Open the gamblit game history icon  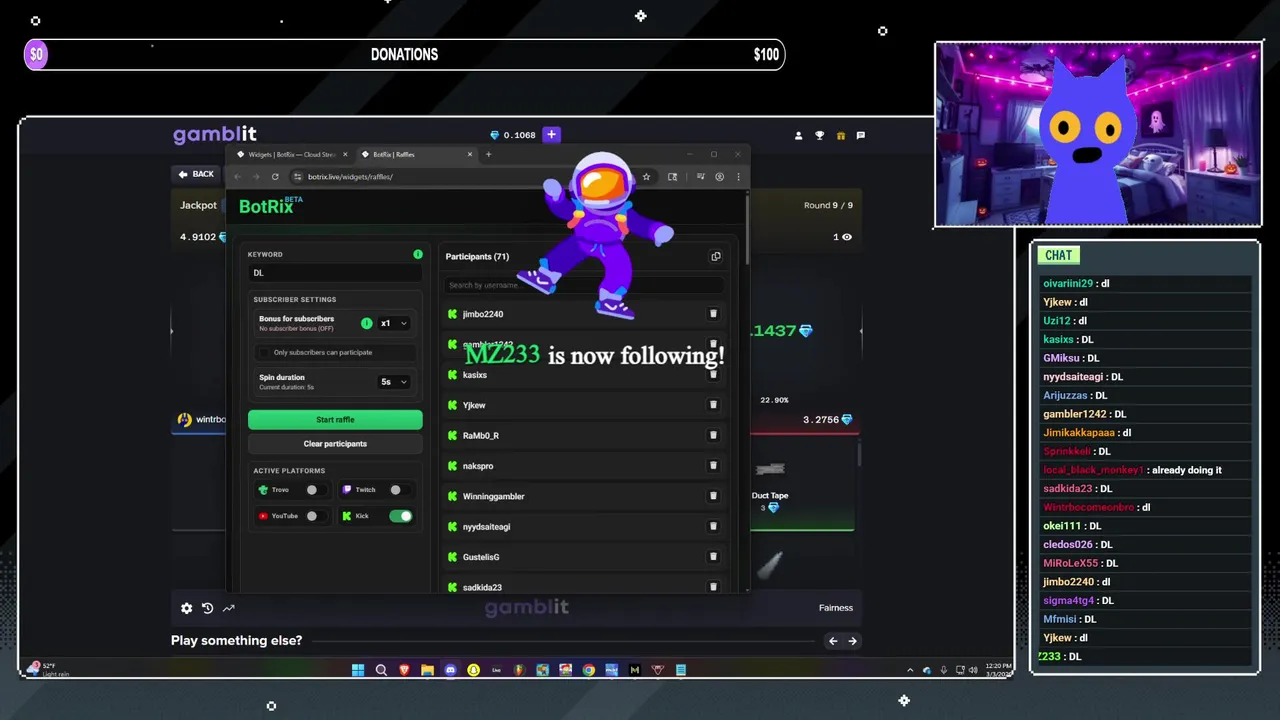click(207, 608)
